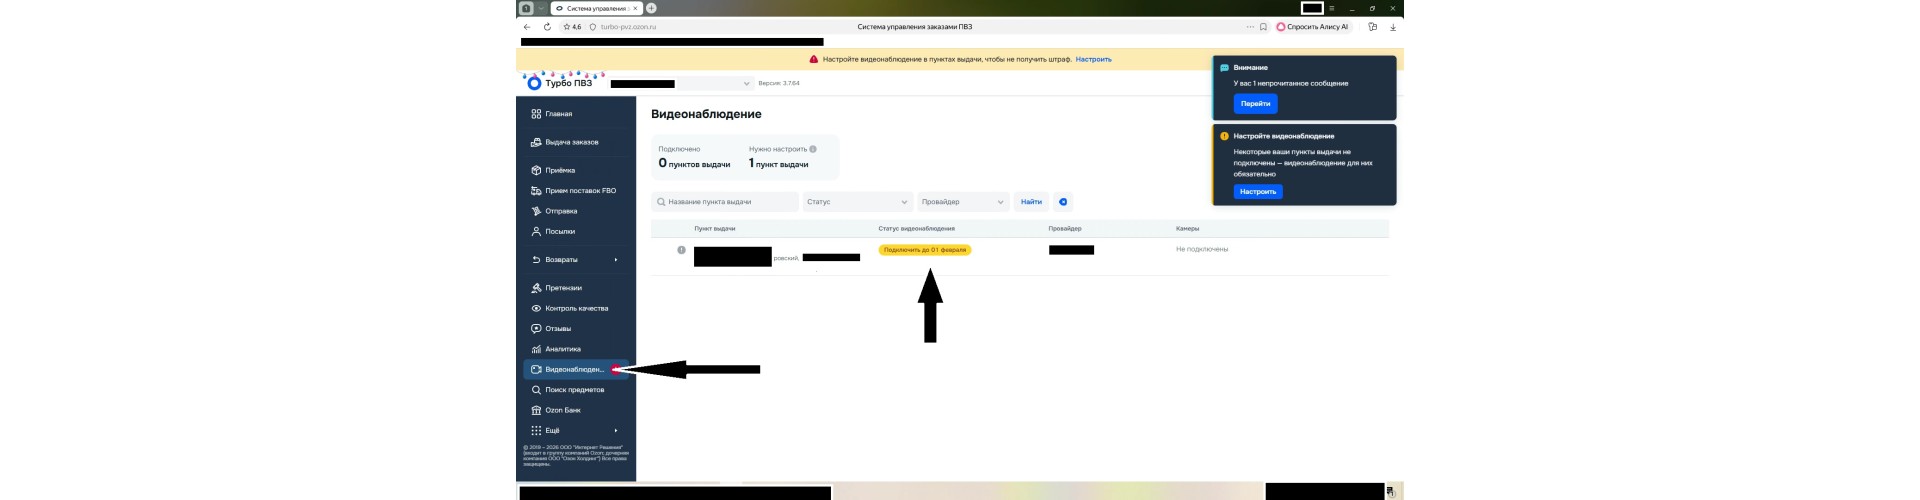Open the browser hamburger menu

(x=1332, y=8)
